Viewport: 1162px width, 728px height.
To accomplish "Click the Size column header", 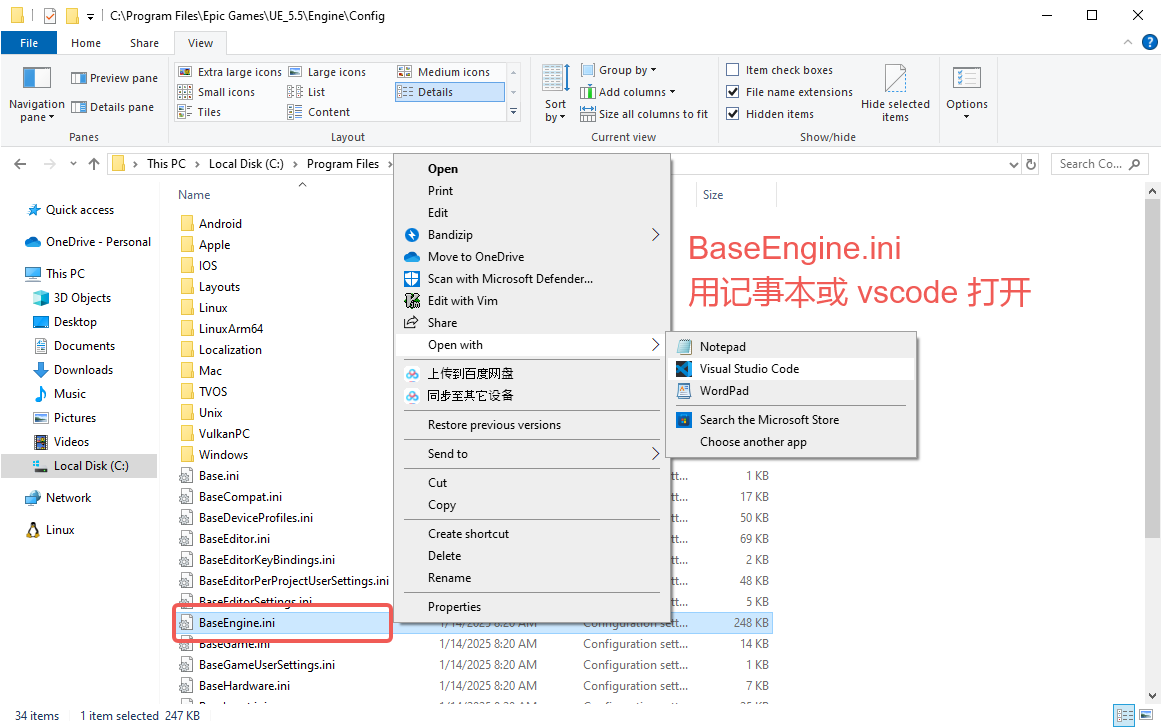I will tap(713, 195).
